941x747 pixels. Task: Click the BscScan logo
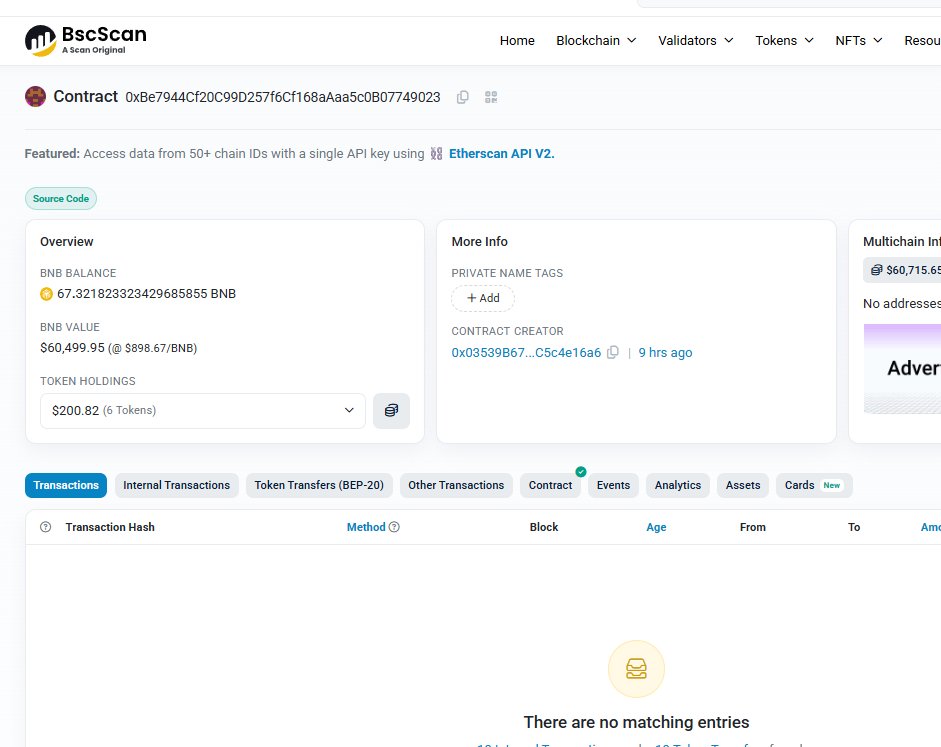[x=86, y=41]
